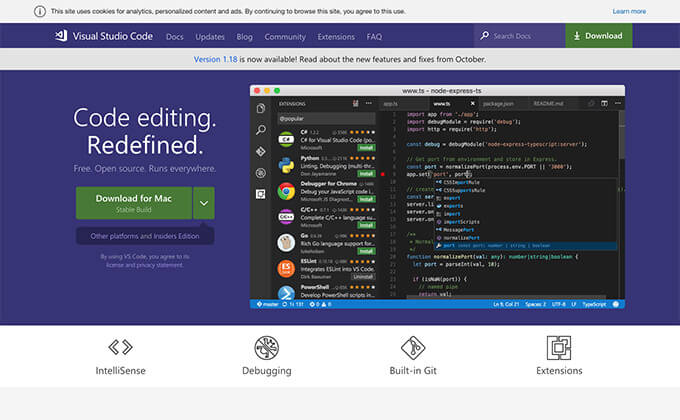This screenshot has height=420, width=680.
Task: Click the master branch in status bar
Action: [268, 304]
